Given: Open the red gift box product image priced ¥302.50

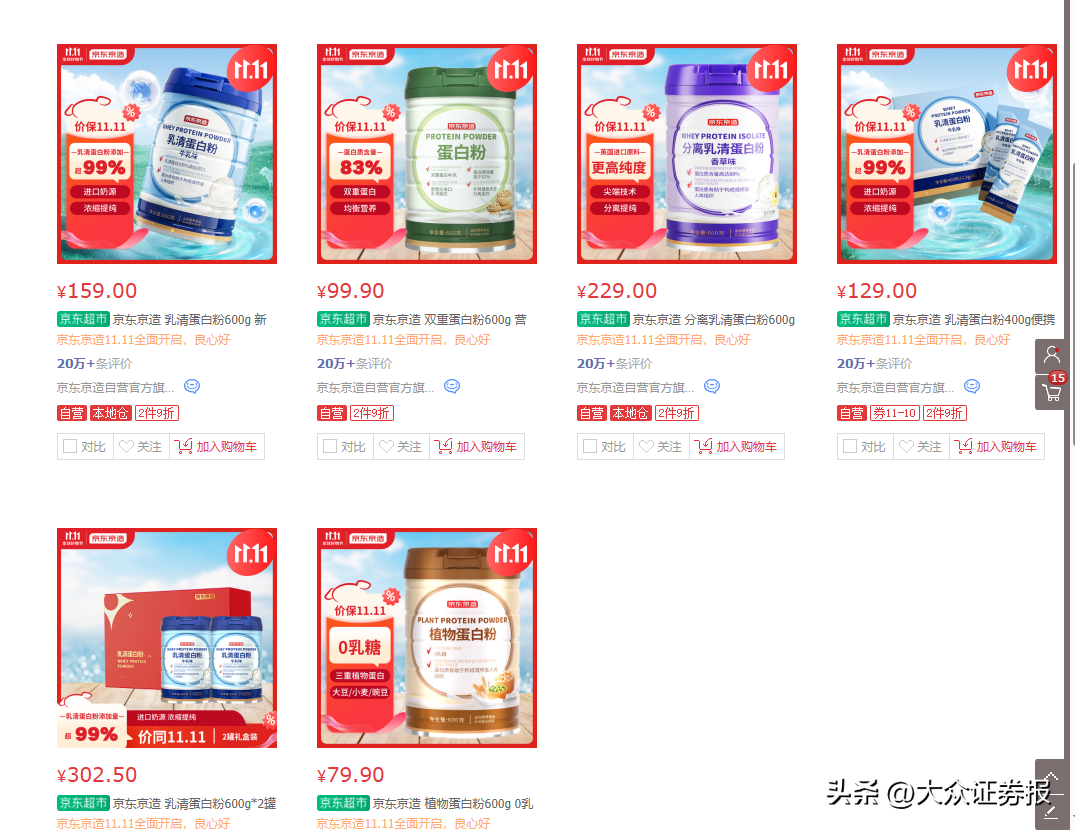Looking at the screenshot, I should click(167, 638).
